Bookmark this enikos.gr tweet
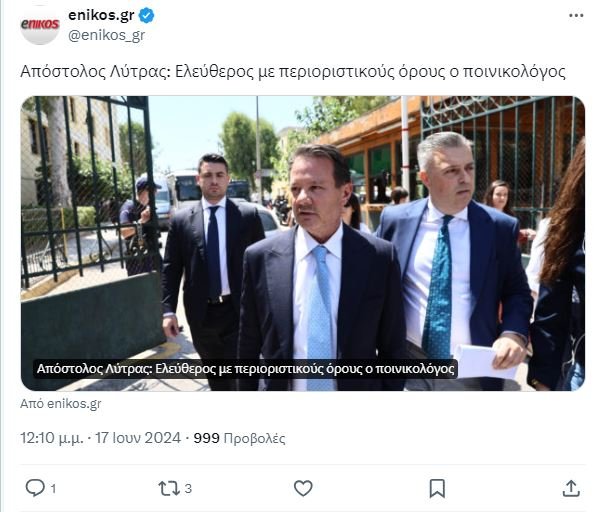Viewport: 598px width, 512px height. coord(437,488)
